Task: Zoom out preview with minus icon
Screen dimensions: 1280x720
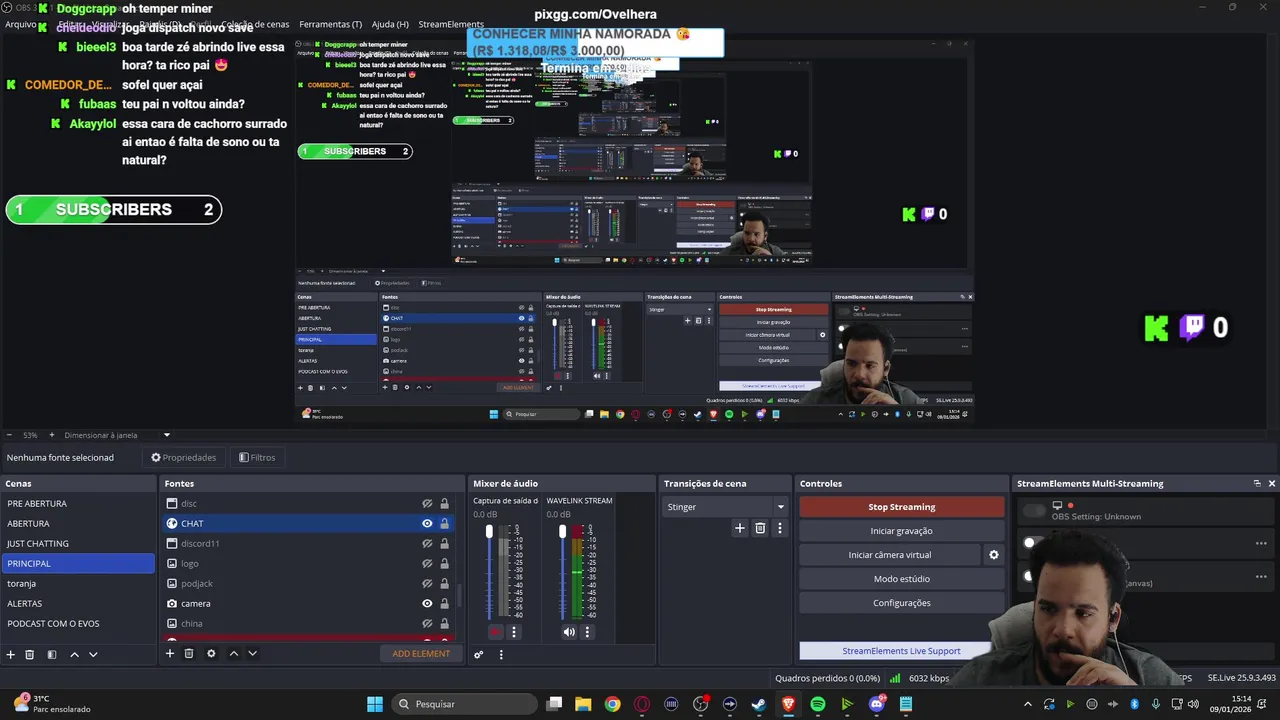Action: pyautogui.click(x=10, y=435)
